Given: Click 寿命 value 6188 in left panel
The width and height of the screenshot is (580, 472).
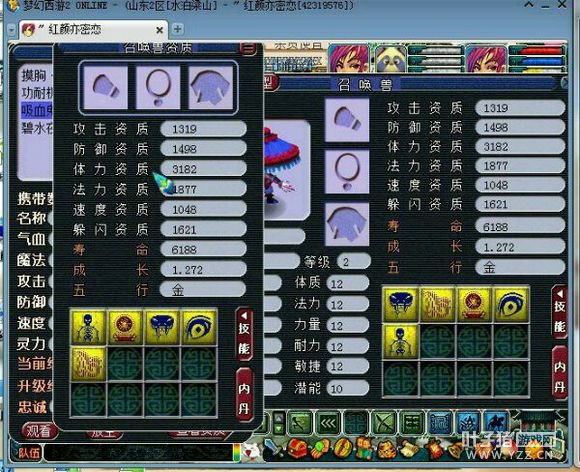Looking at the screenshot, I should click(203, 249).
